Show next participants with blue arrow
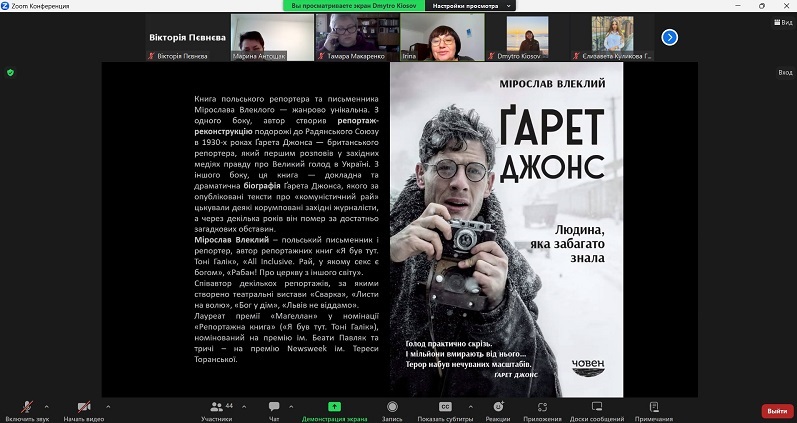 coord(669,37)
